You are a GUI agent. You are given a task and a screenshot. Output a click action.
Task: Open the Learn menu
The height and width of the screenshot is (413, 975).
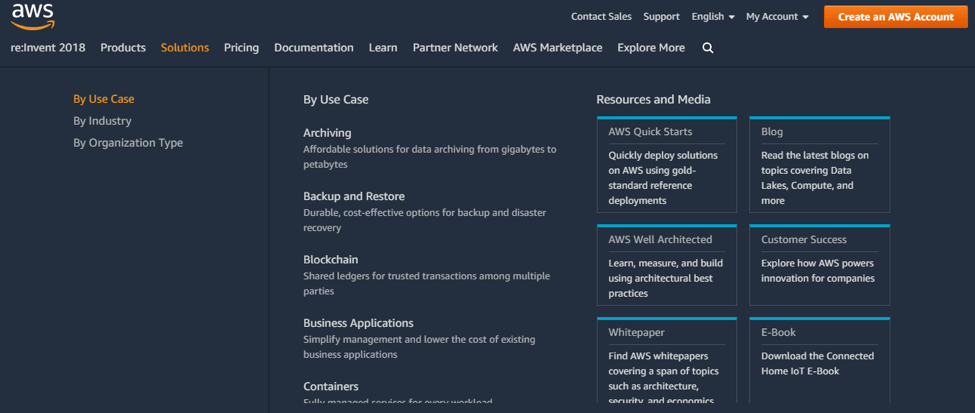(383, 48)
